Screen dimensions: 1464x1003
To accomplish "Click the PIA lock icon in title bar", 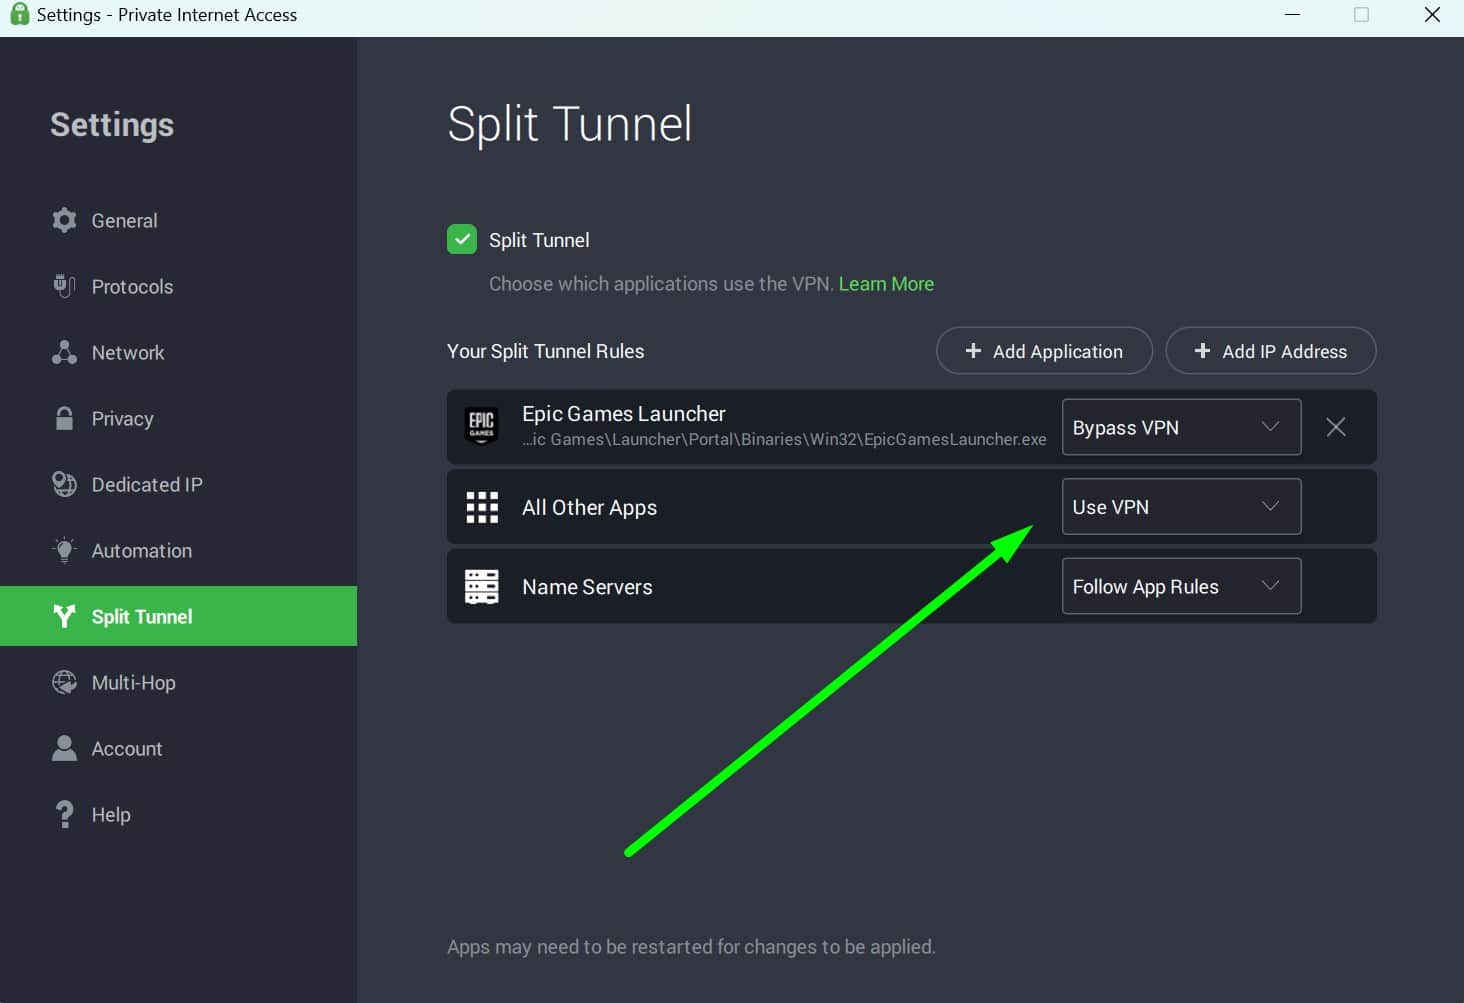I will coord(19,15).
